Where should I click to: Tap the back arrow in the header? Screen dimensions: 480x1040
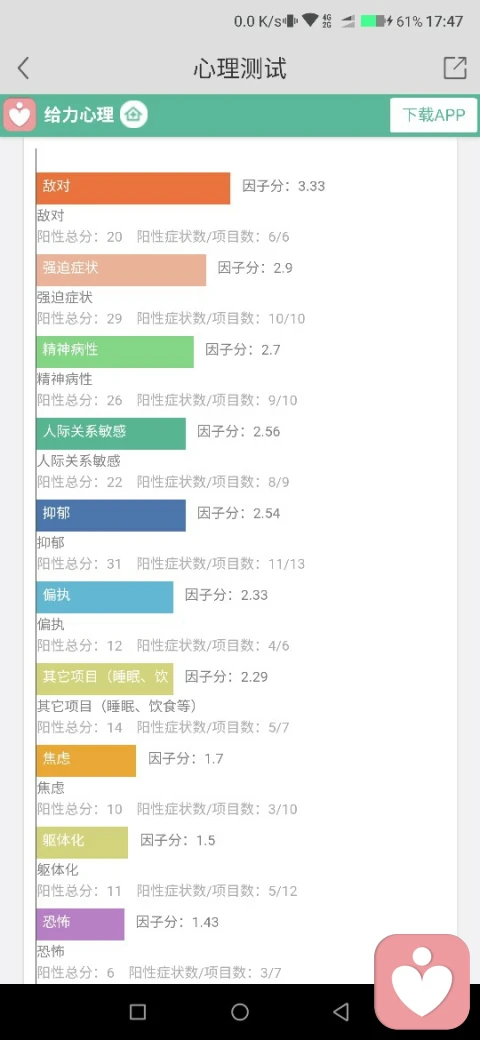pyautogui.click(x=23, y=68)
